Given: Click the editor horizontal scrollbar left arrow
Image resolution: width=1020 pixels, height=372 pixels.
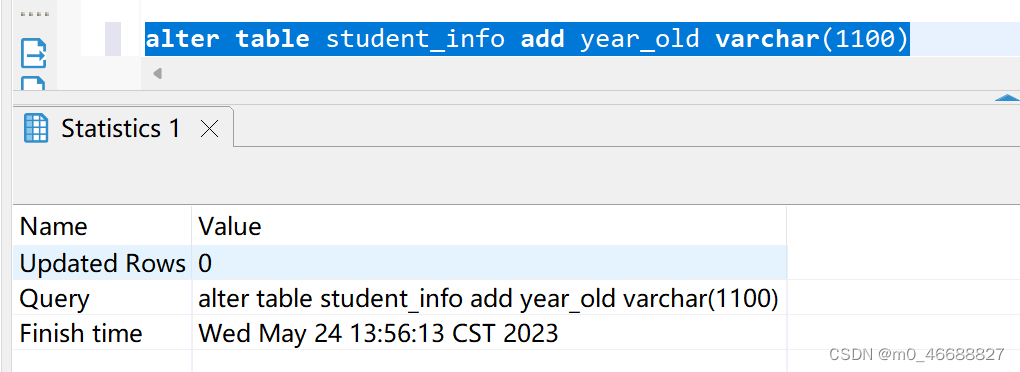Looking at the screenshot, I should [x=157, y=73].
